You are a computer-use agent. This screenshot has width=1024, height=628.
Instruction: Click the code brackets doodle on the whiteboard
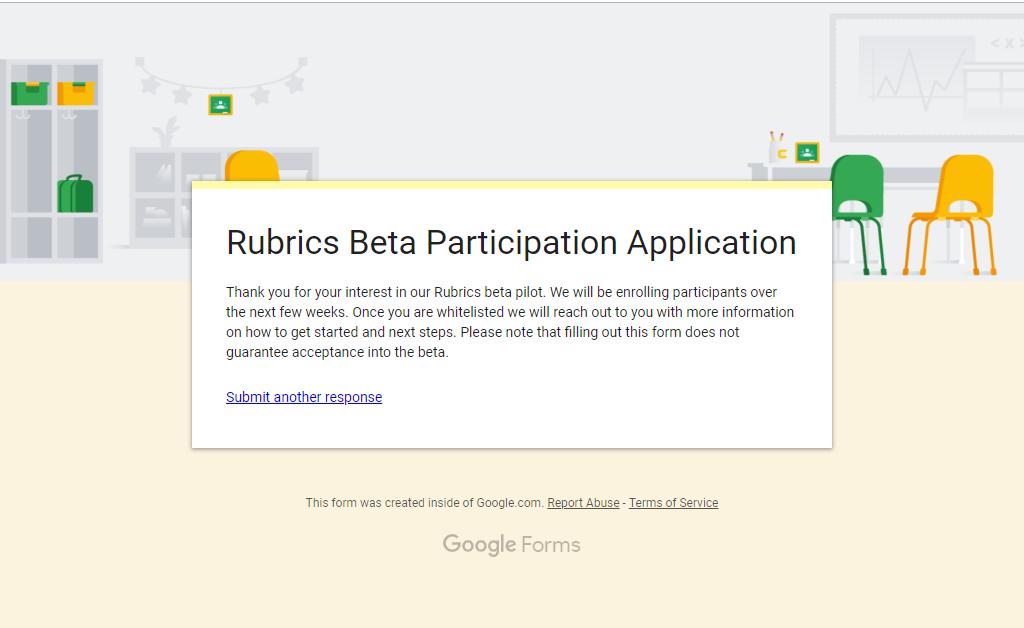point(1008,43)
